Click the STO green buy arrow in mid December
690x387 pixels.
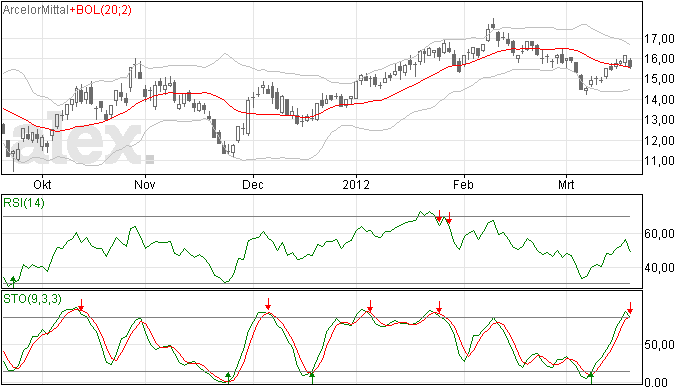click(312, 378)
